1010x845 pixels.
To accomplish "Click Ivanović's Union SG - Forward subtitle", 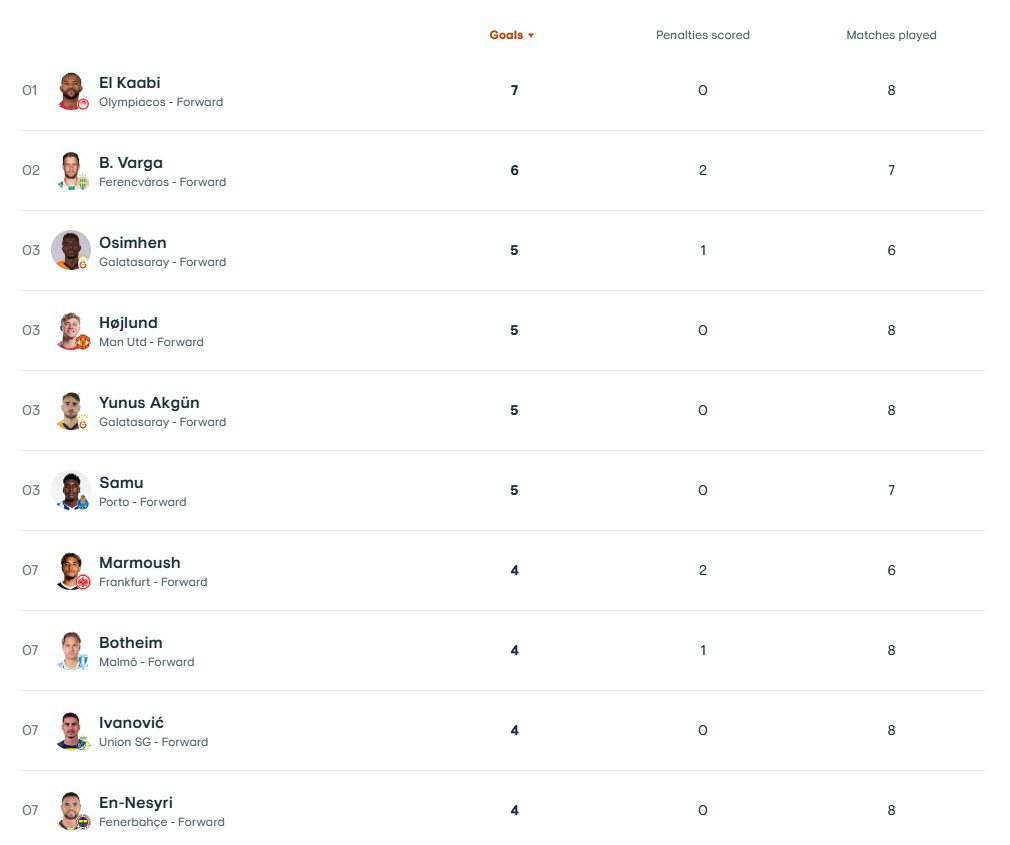I will pos(153,742).
